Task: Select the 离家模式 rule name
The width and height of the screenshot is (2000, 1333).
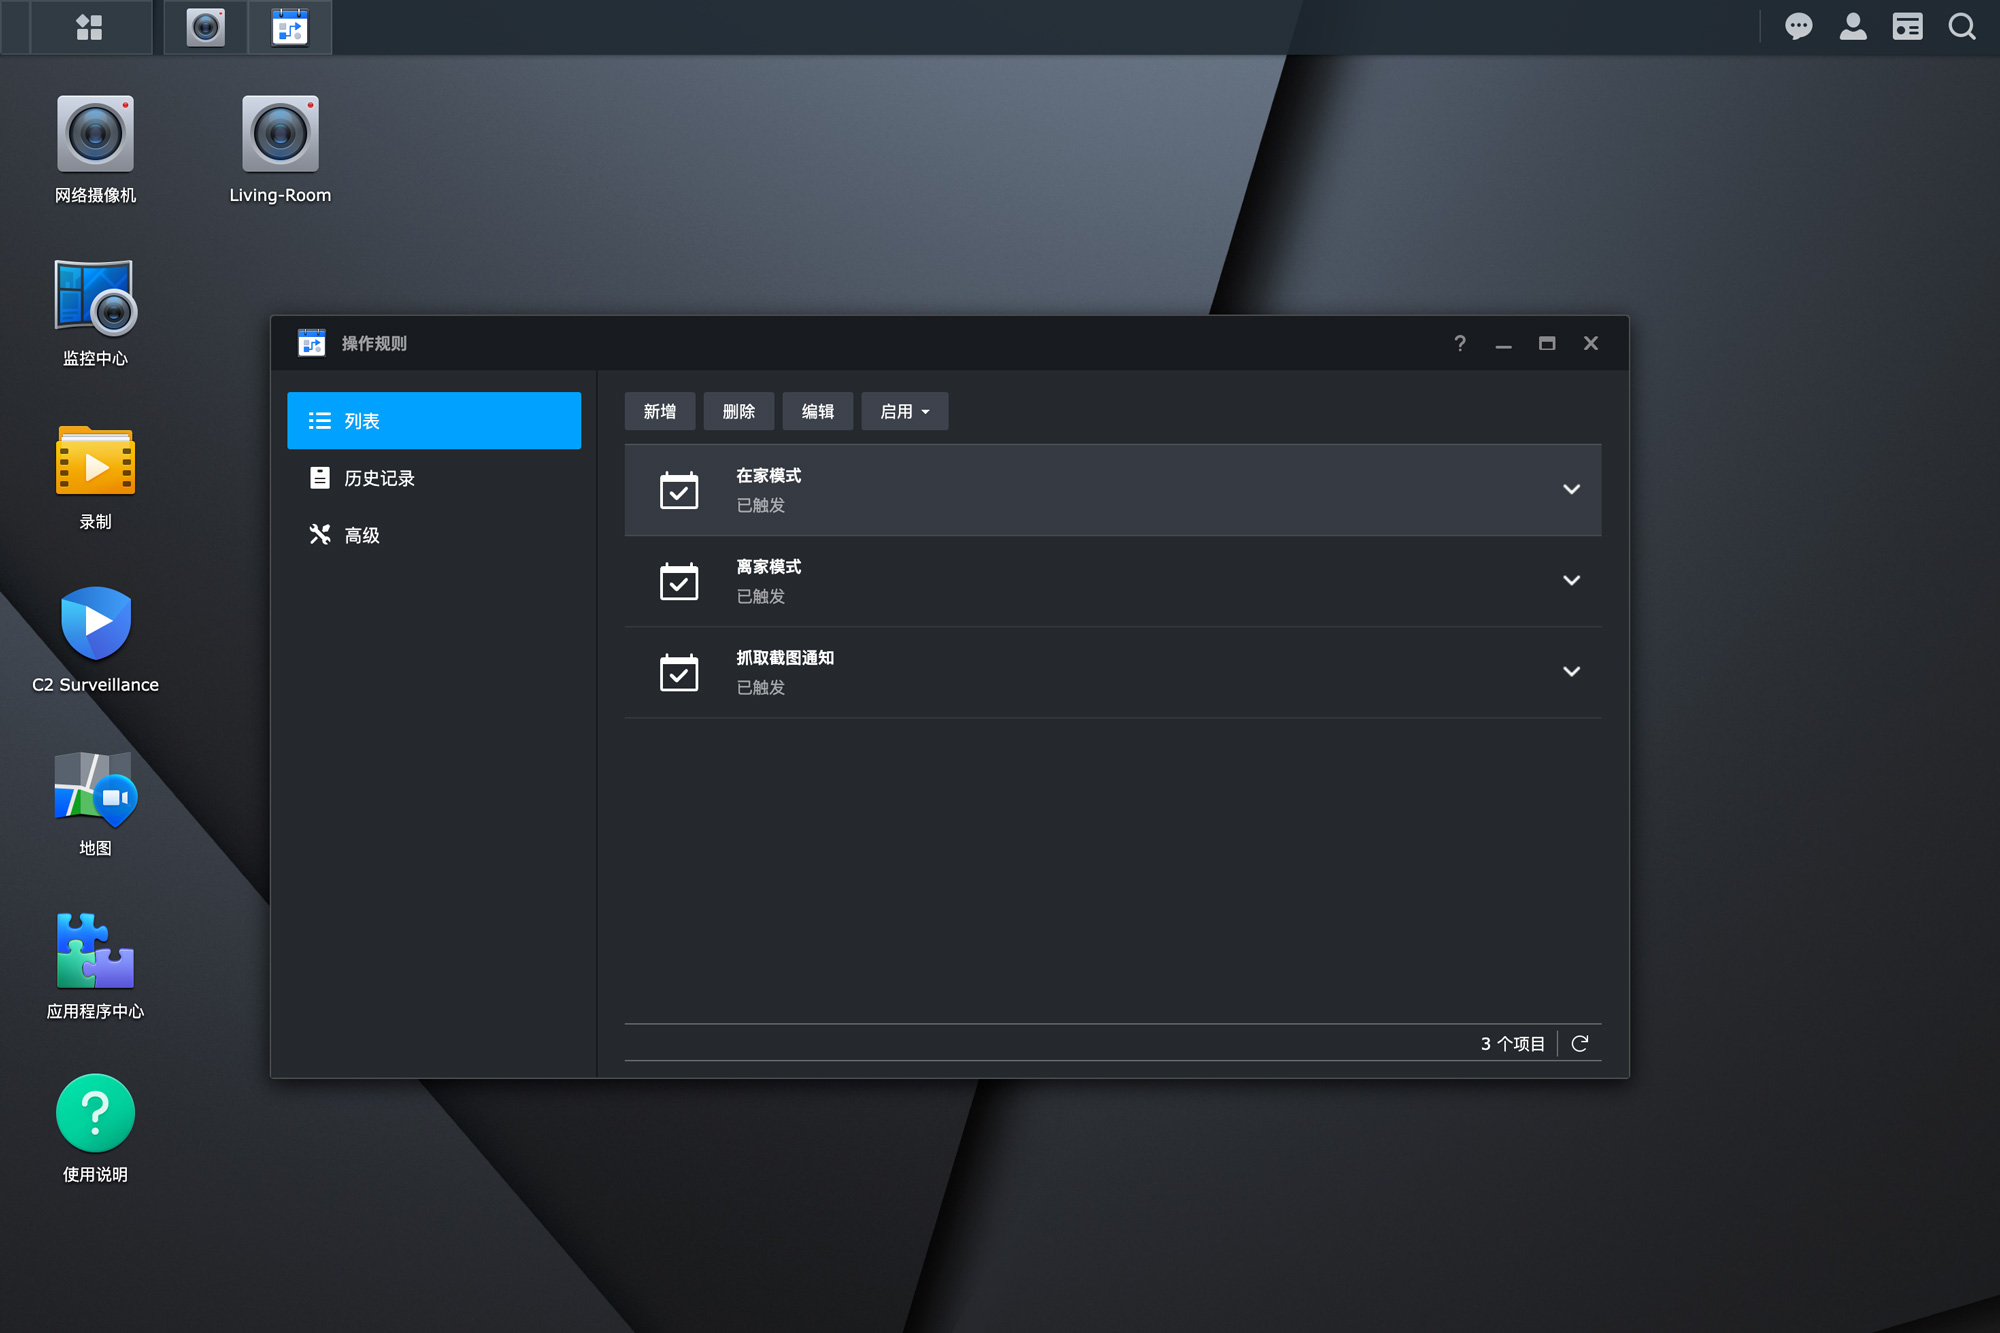Action: [769, 567]
